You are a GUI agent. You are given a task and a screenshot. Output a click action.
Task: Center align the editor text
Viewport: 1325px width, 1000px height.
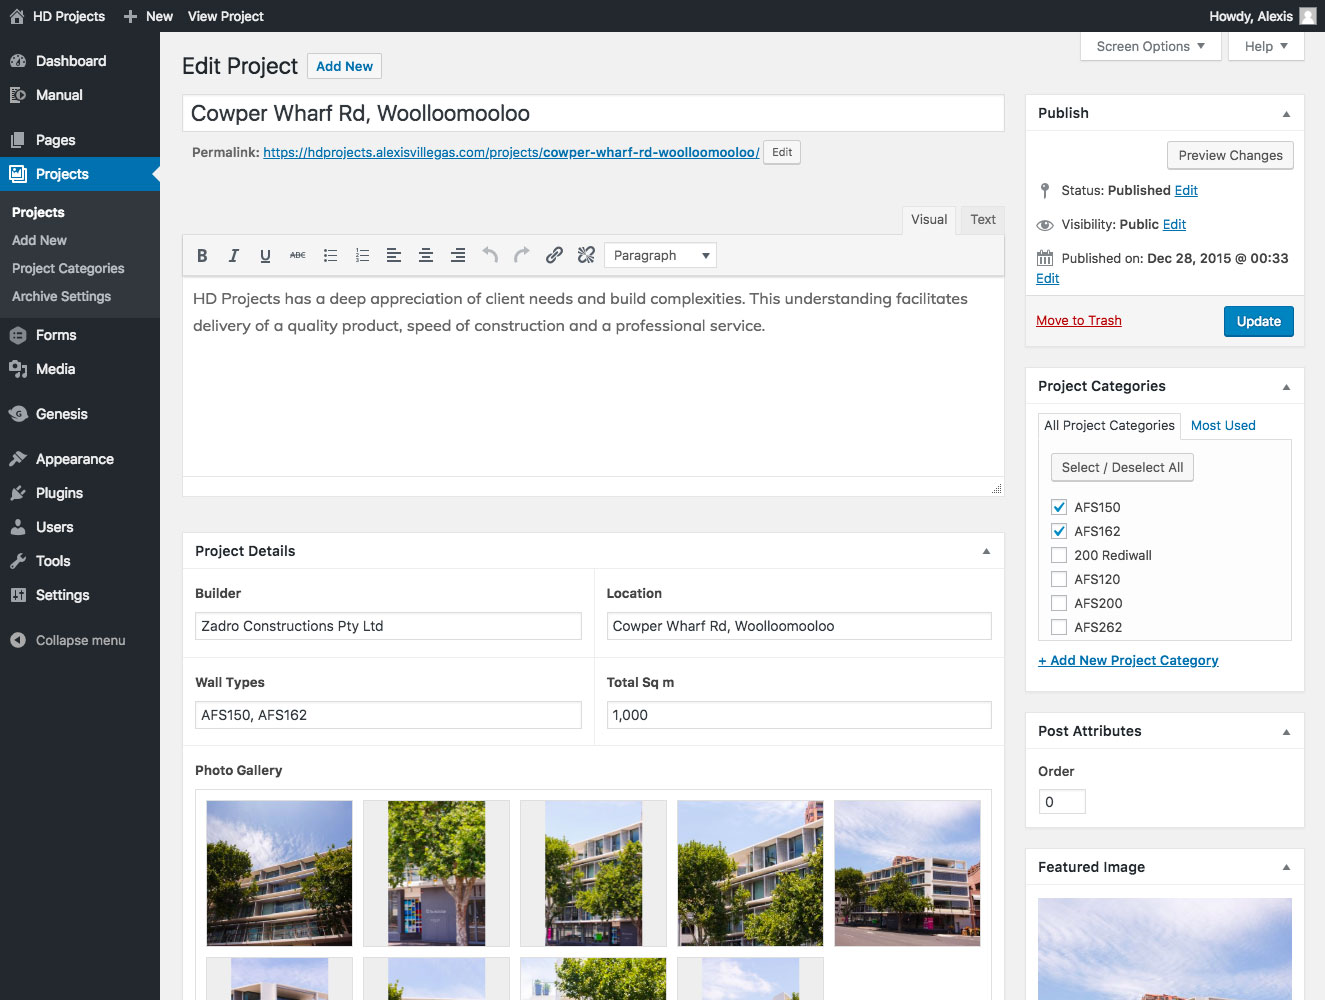pos(426,256)
